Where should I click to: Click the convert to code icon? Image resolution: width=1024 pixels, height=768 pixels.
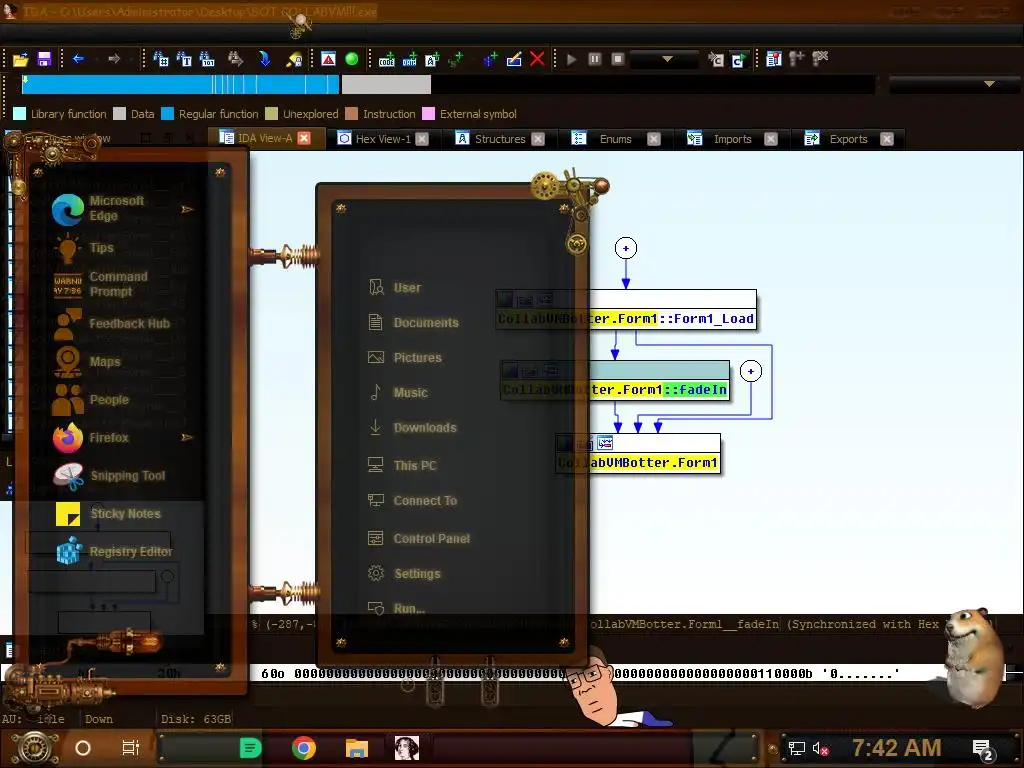pyautogui.click(x=387, y=60)
